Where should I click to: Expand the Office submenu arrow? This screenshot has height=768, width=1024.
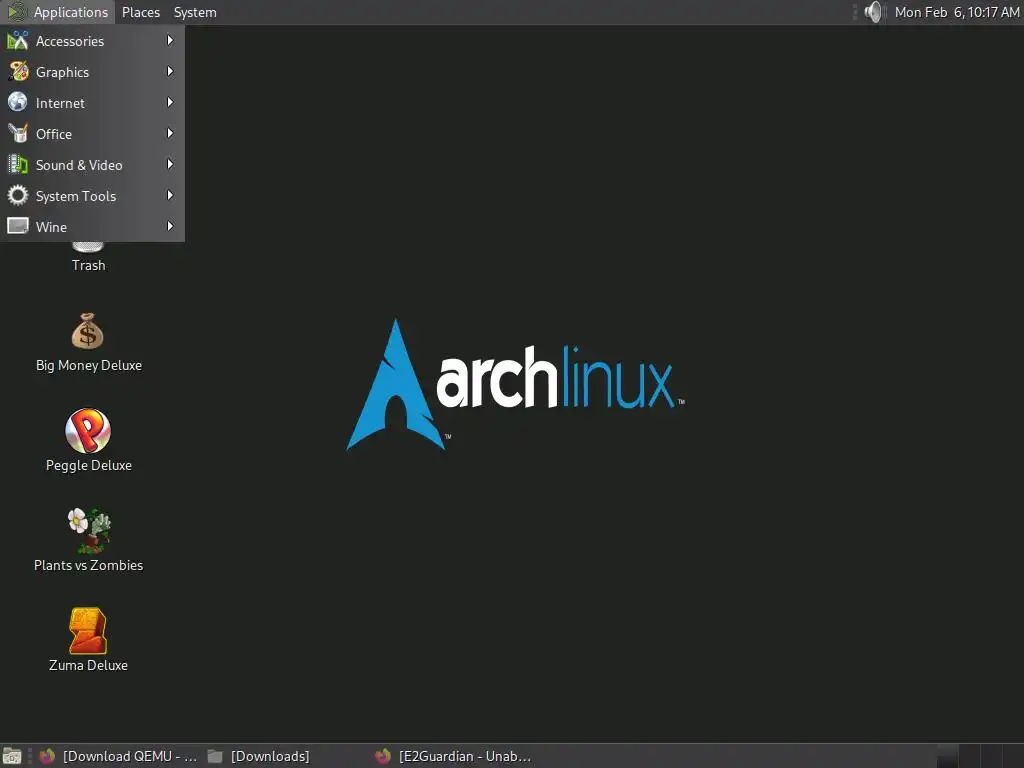pyautogui.click(x=170, y=133)
